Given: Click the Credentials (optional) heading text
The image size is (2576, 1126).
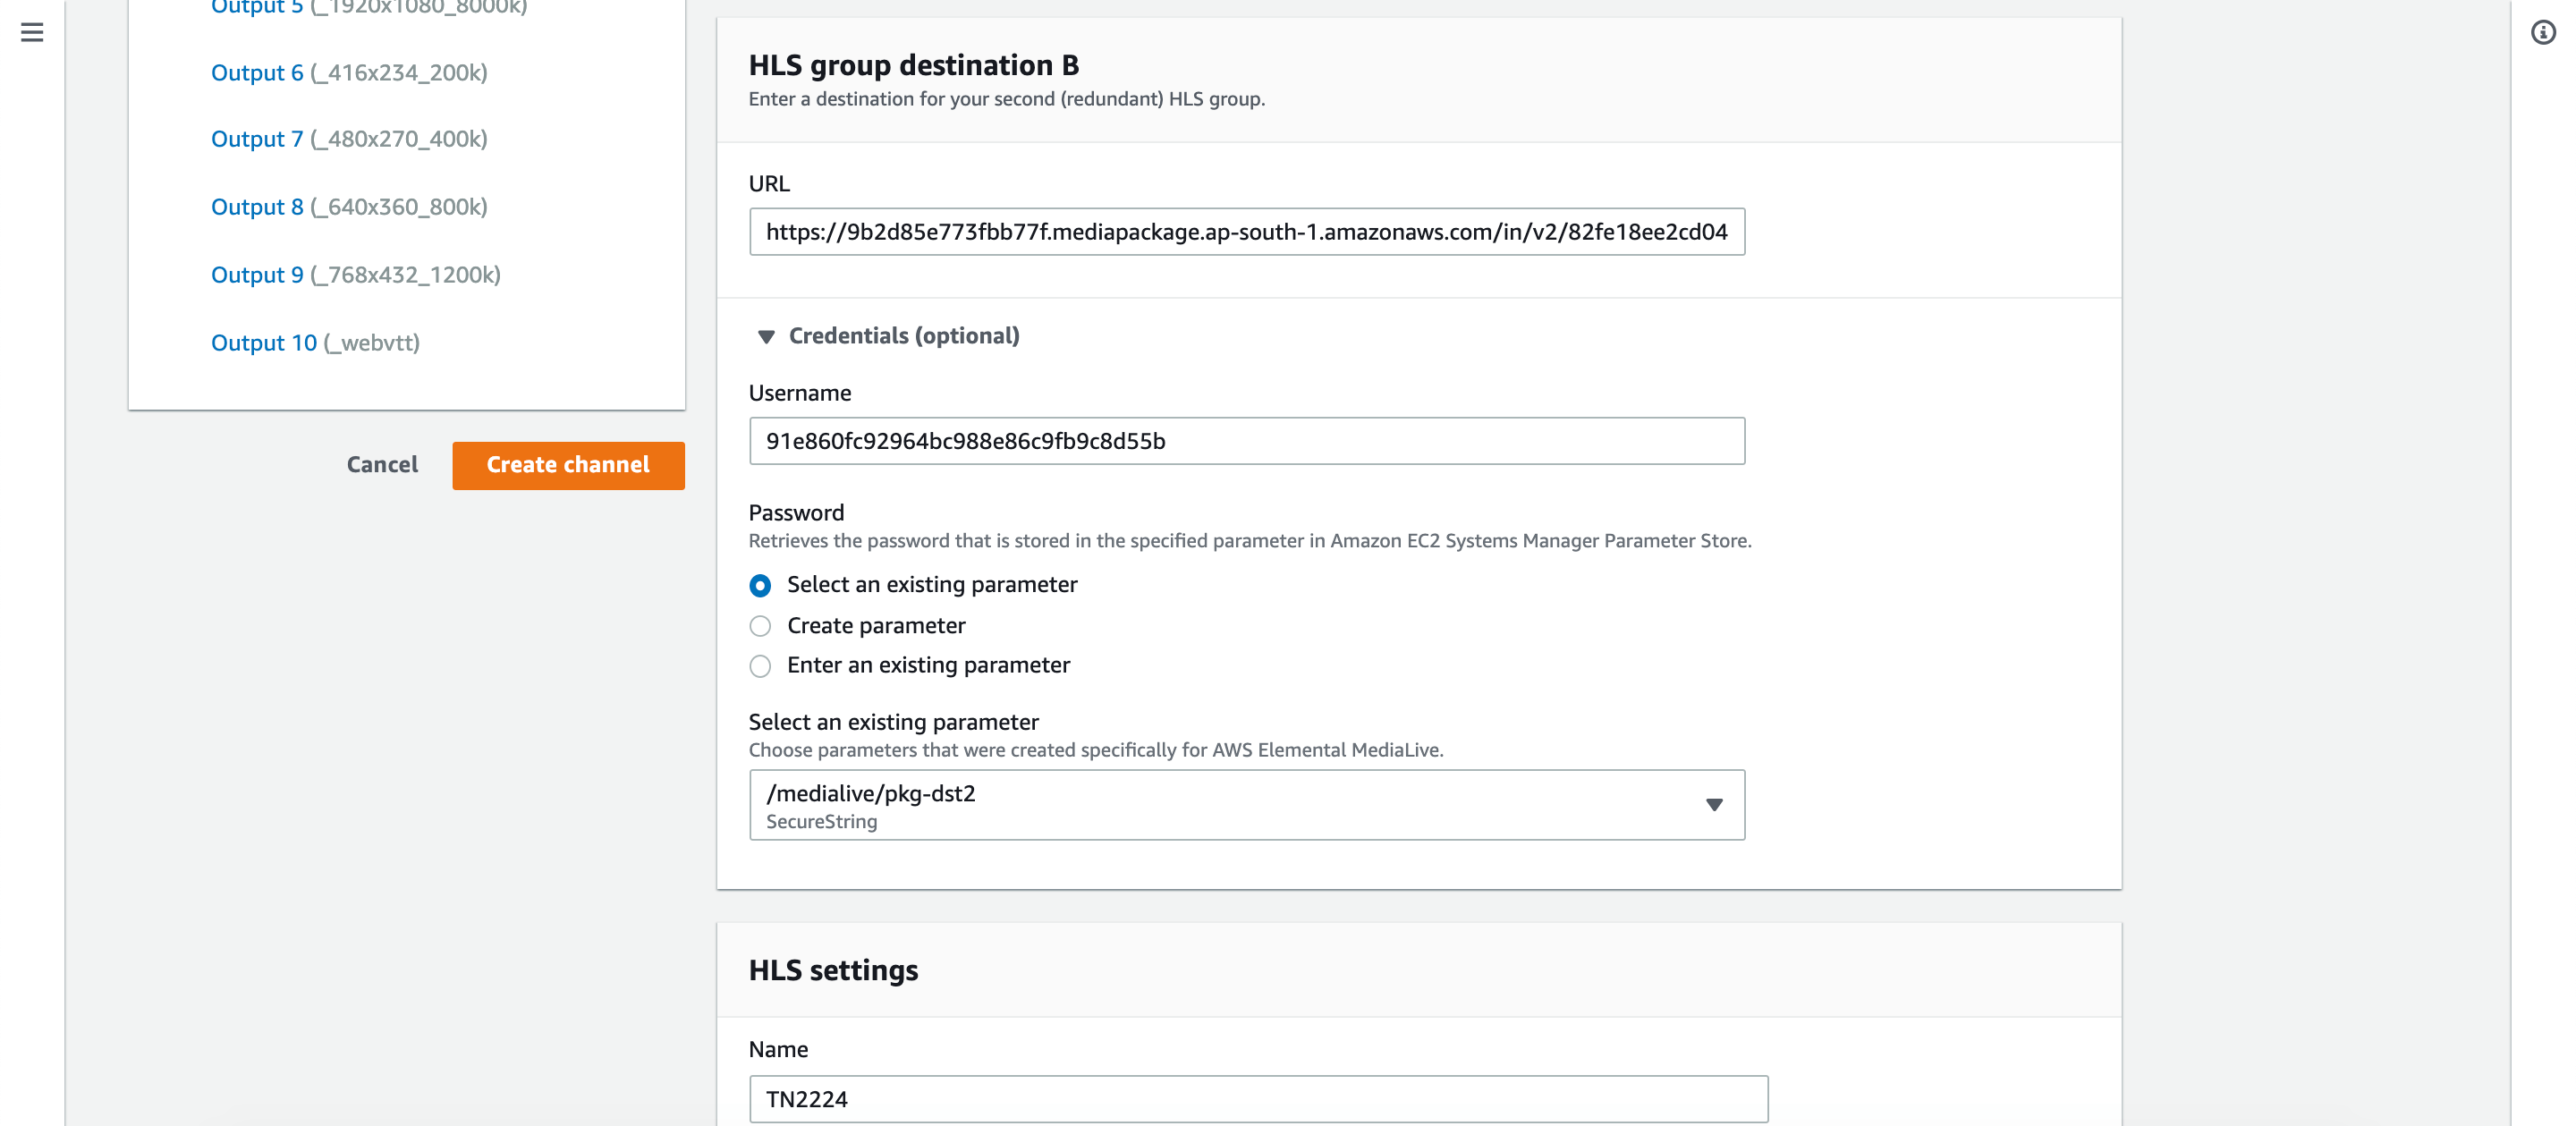Looking at the screenshot, I should point(904,336).
